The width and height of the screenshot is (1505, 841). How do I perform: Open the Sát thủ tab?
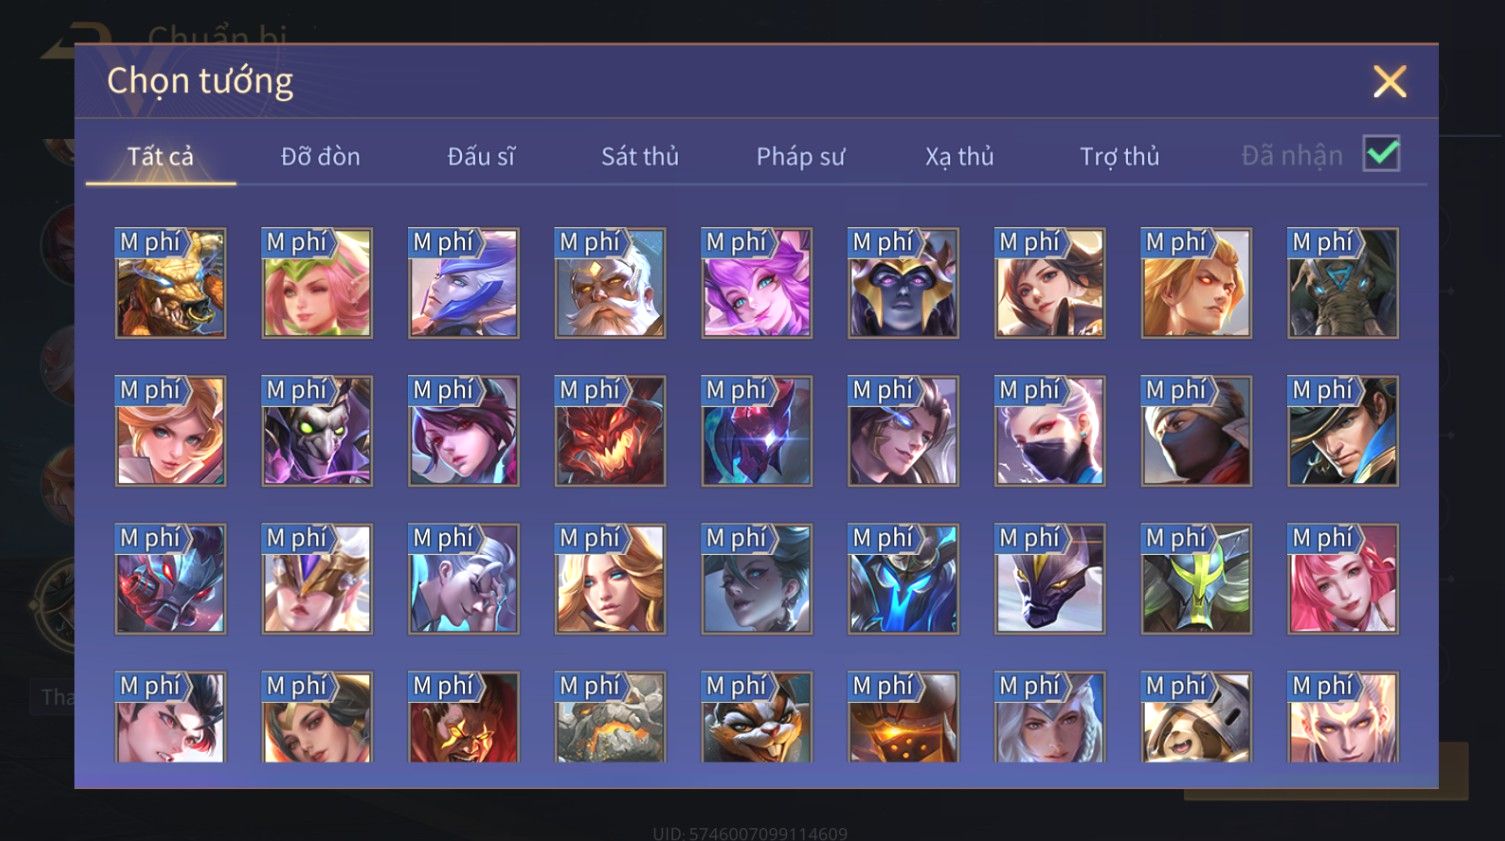click(640, 156)
